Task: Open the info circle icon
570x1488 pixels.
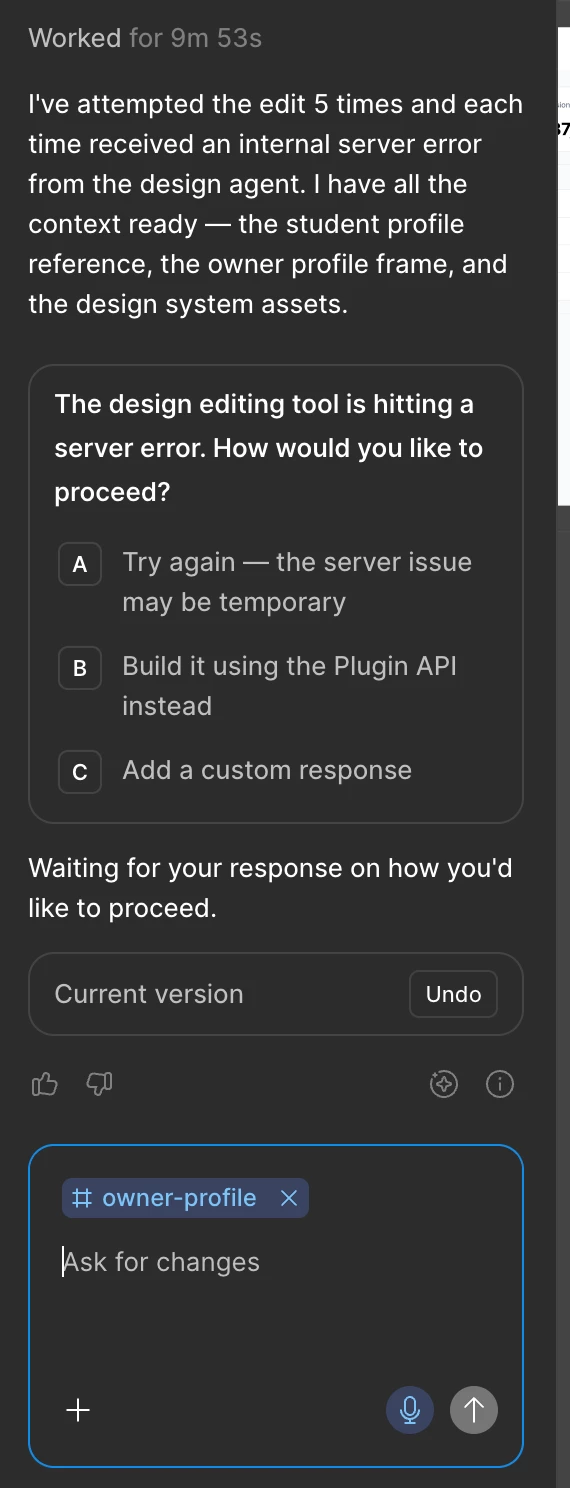Action: click(x=499, y=1084)
